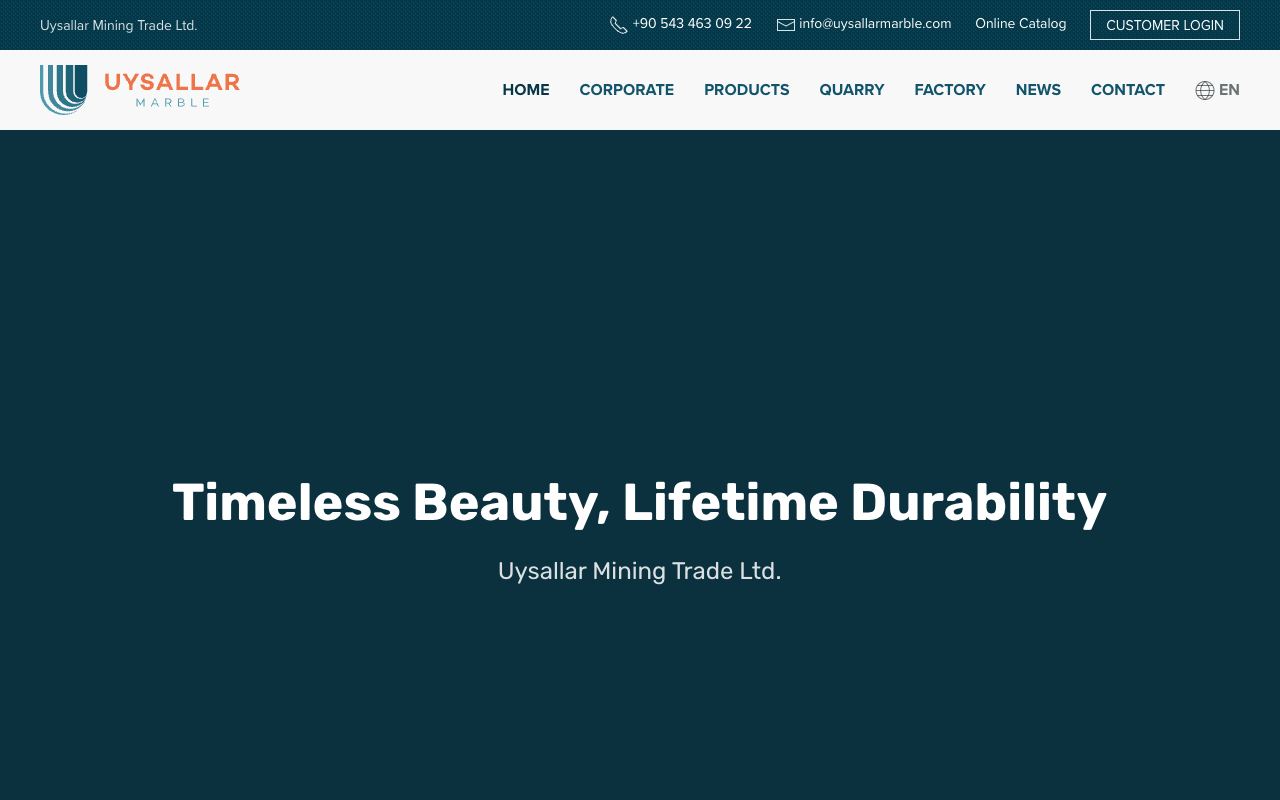Open the FACTORY page
The width and height of the screenshot is (1280, 800).
pos(950,90)
